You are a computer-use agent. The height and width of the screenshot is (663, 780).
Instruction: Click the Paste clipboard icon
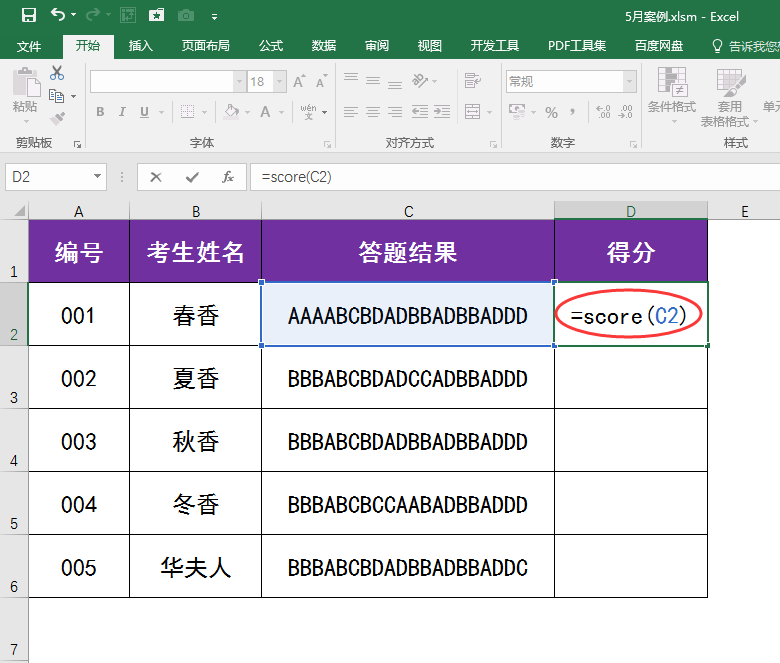tap(26, 82)
